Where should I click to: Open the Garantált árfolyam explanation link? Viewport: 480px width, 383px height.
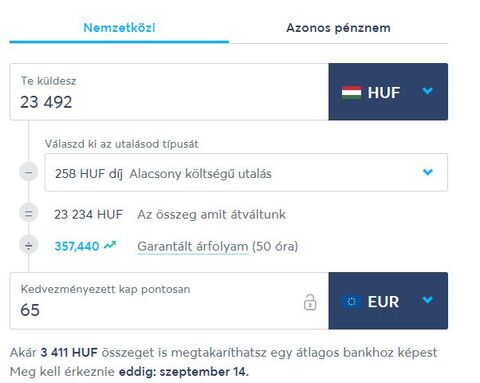(x=193, y=247)
